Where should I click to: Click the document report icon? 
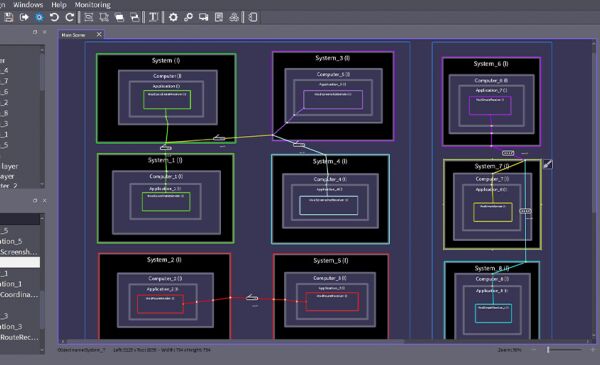click(219, 17)
